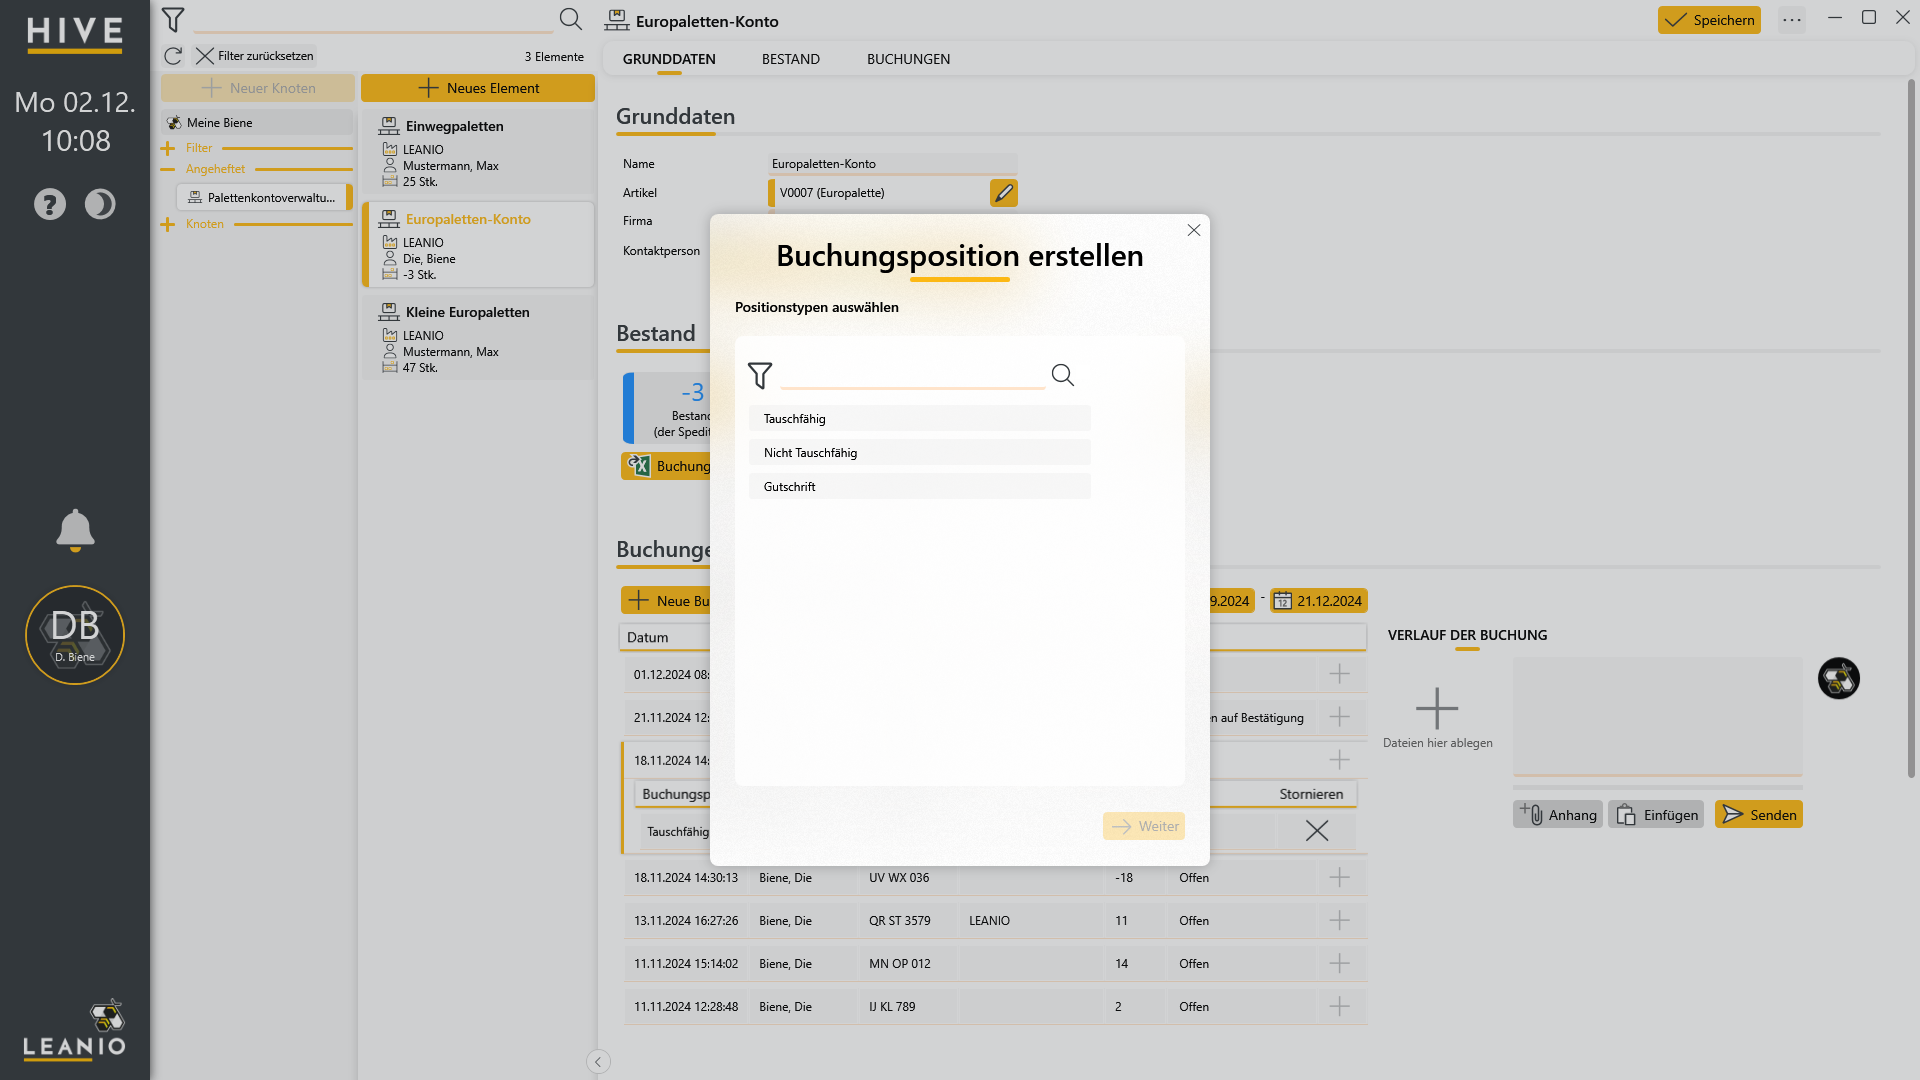Viewport: 1920px width, 1080px height.
Task: Click the LEANIO bee logo
Action: [x=75, y=1029]
